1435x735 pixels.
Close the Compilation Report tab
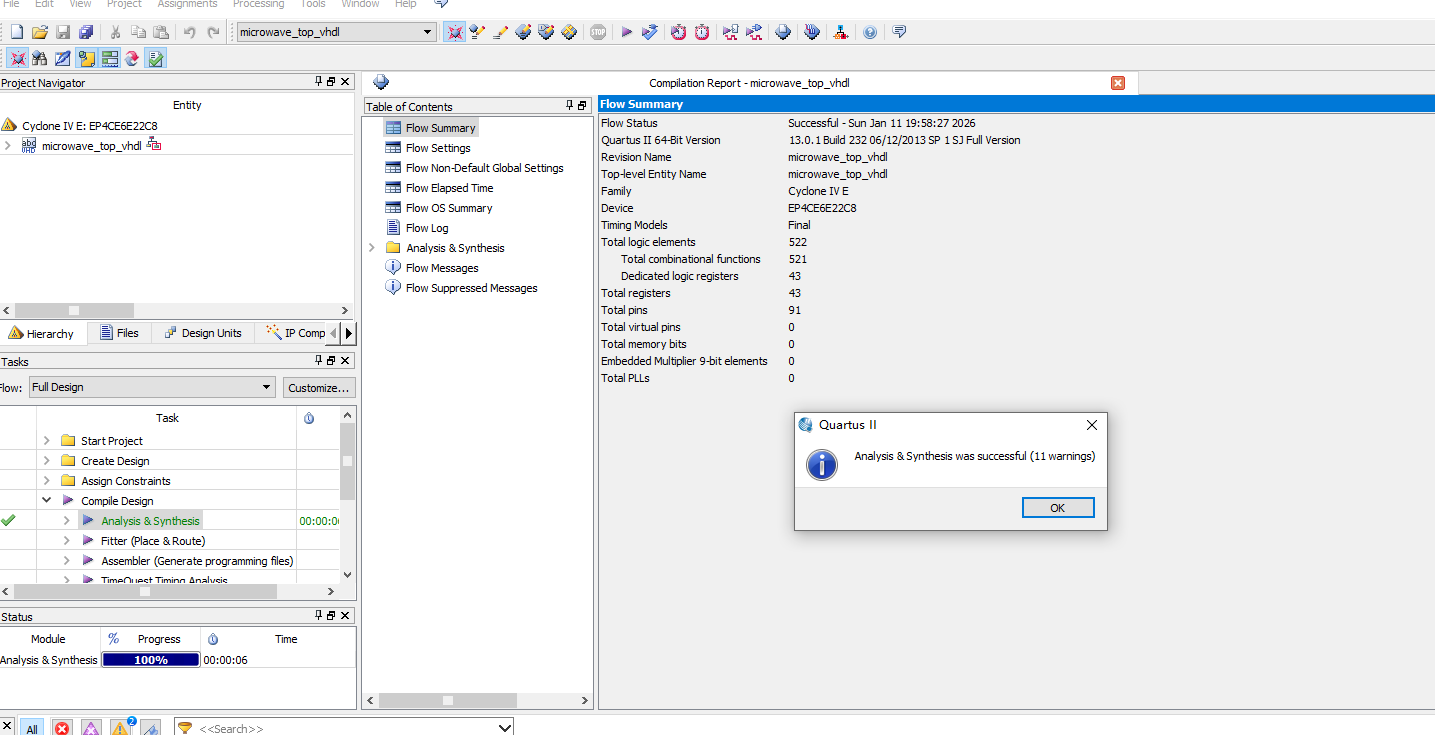1118,83
